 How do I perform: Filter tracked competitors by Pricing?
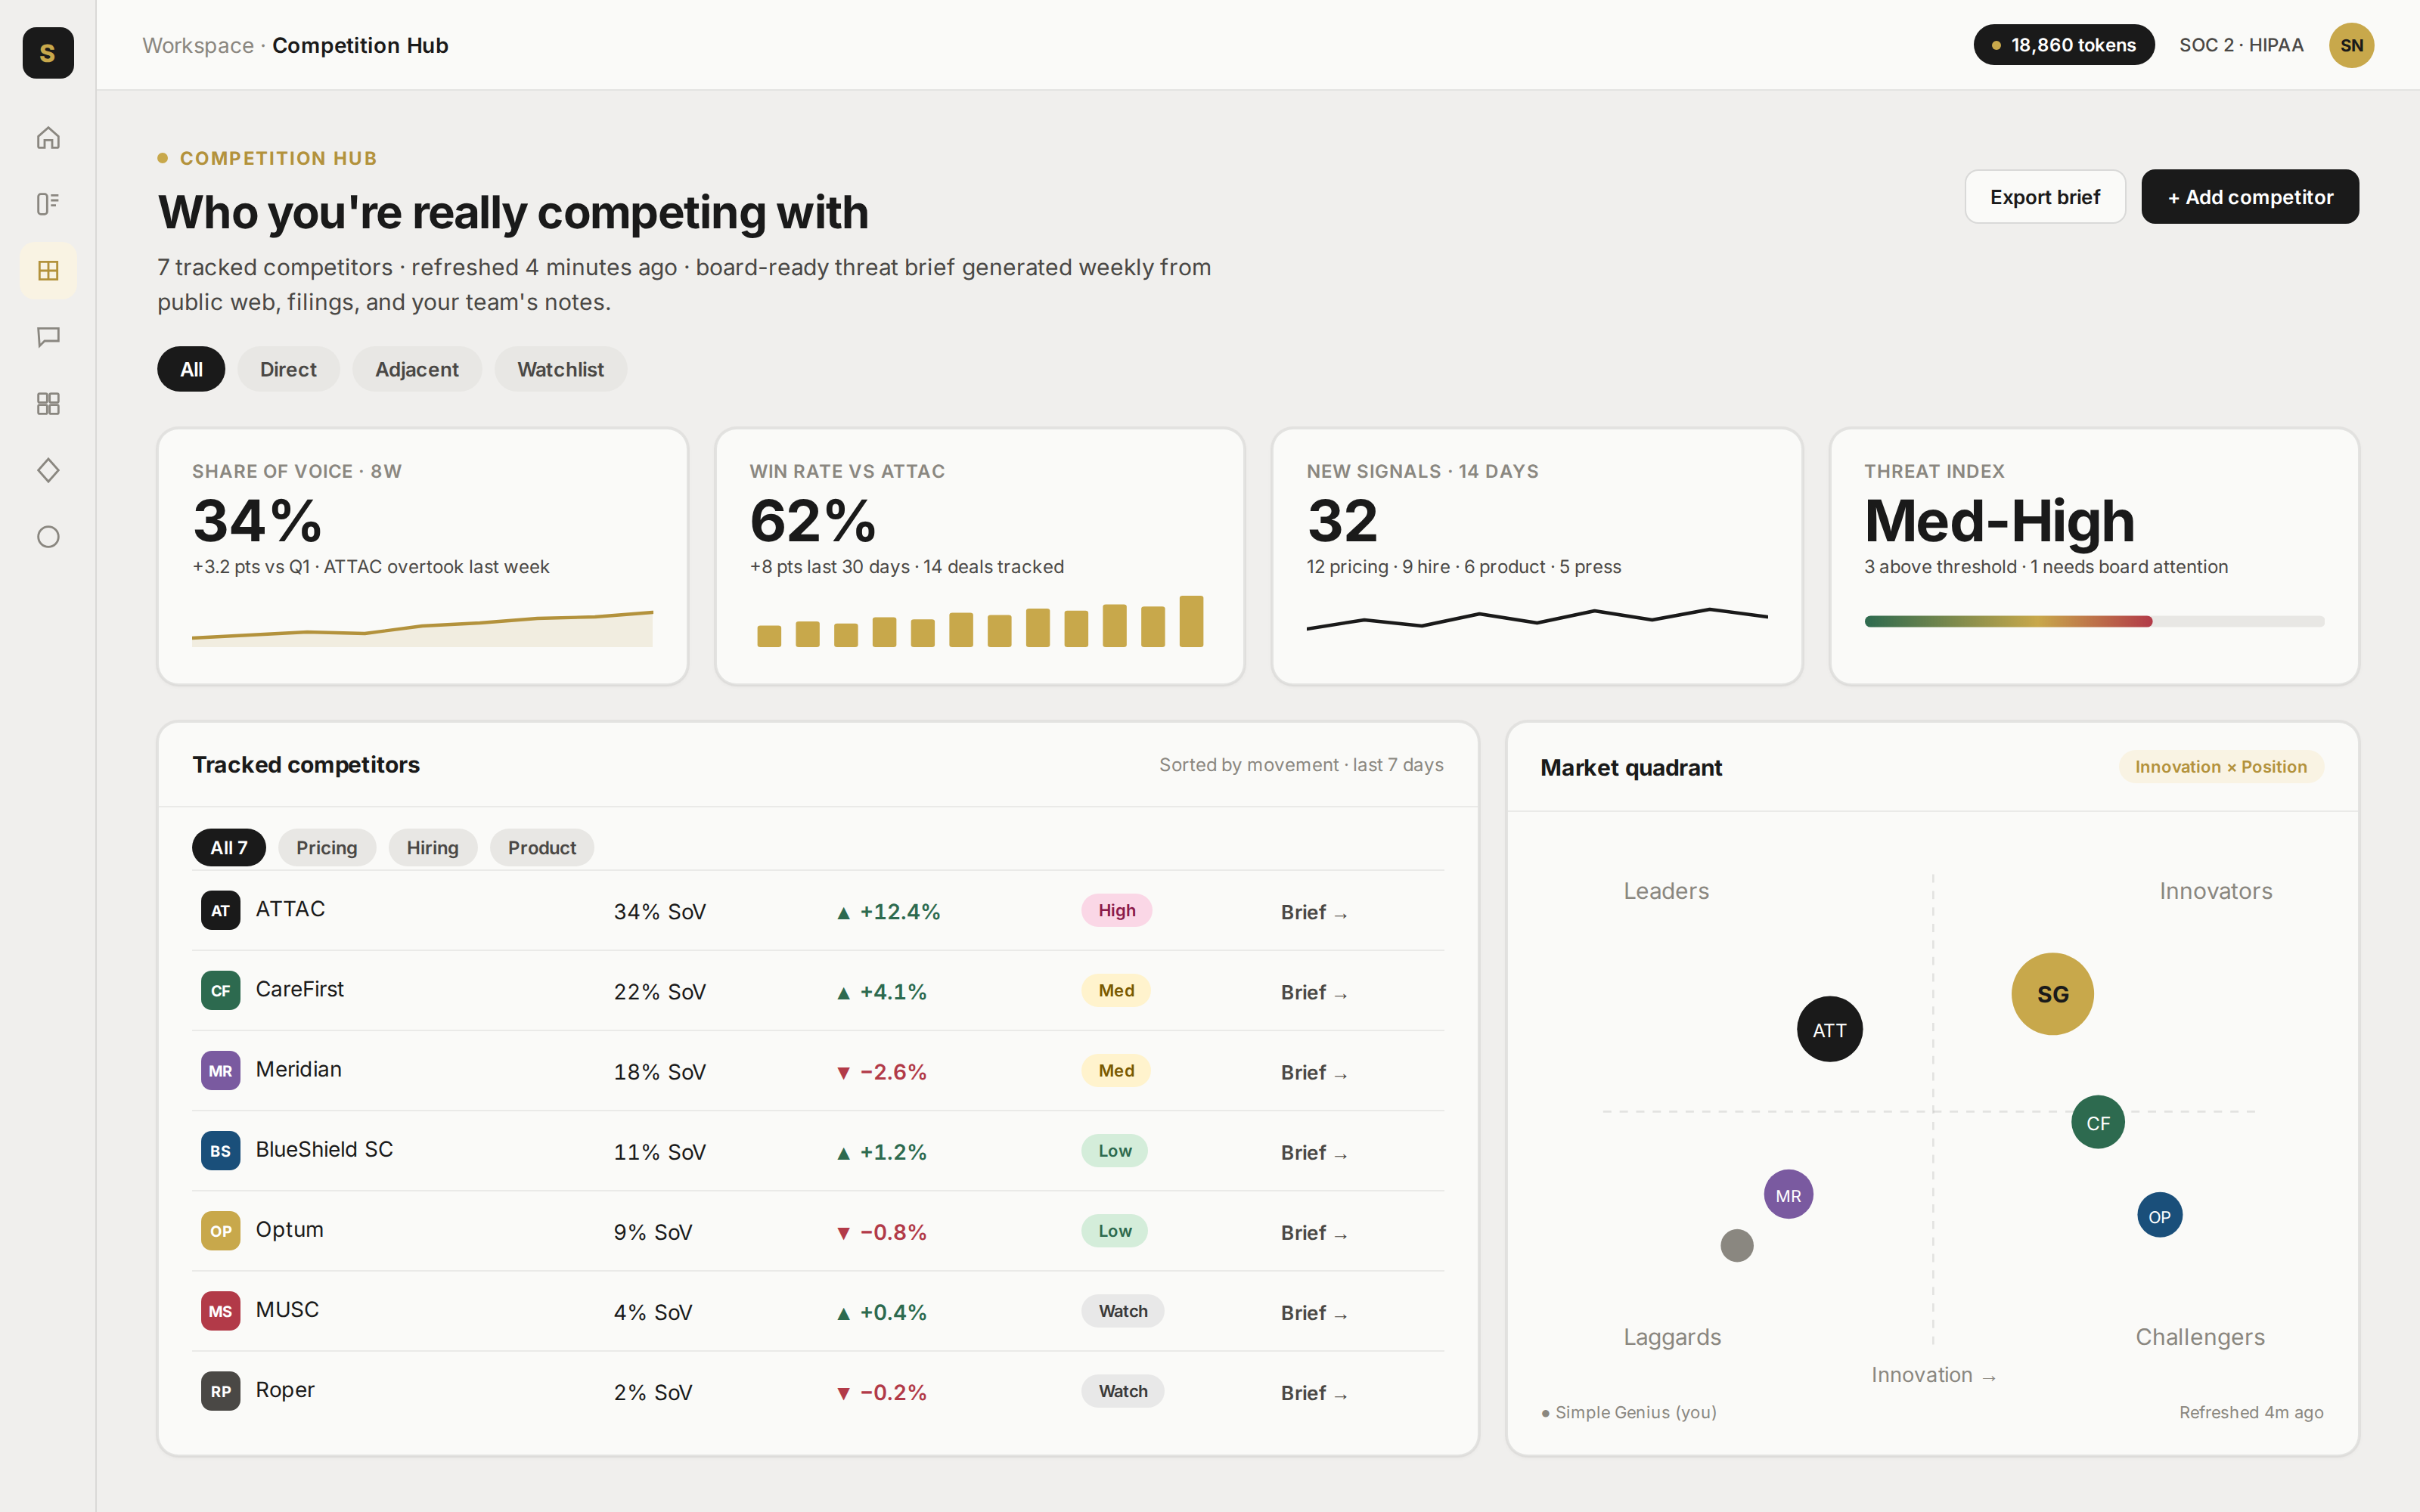(326, 847)
